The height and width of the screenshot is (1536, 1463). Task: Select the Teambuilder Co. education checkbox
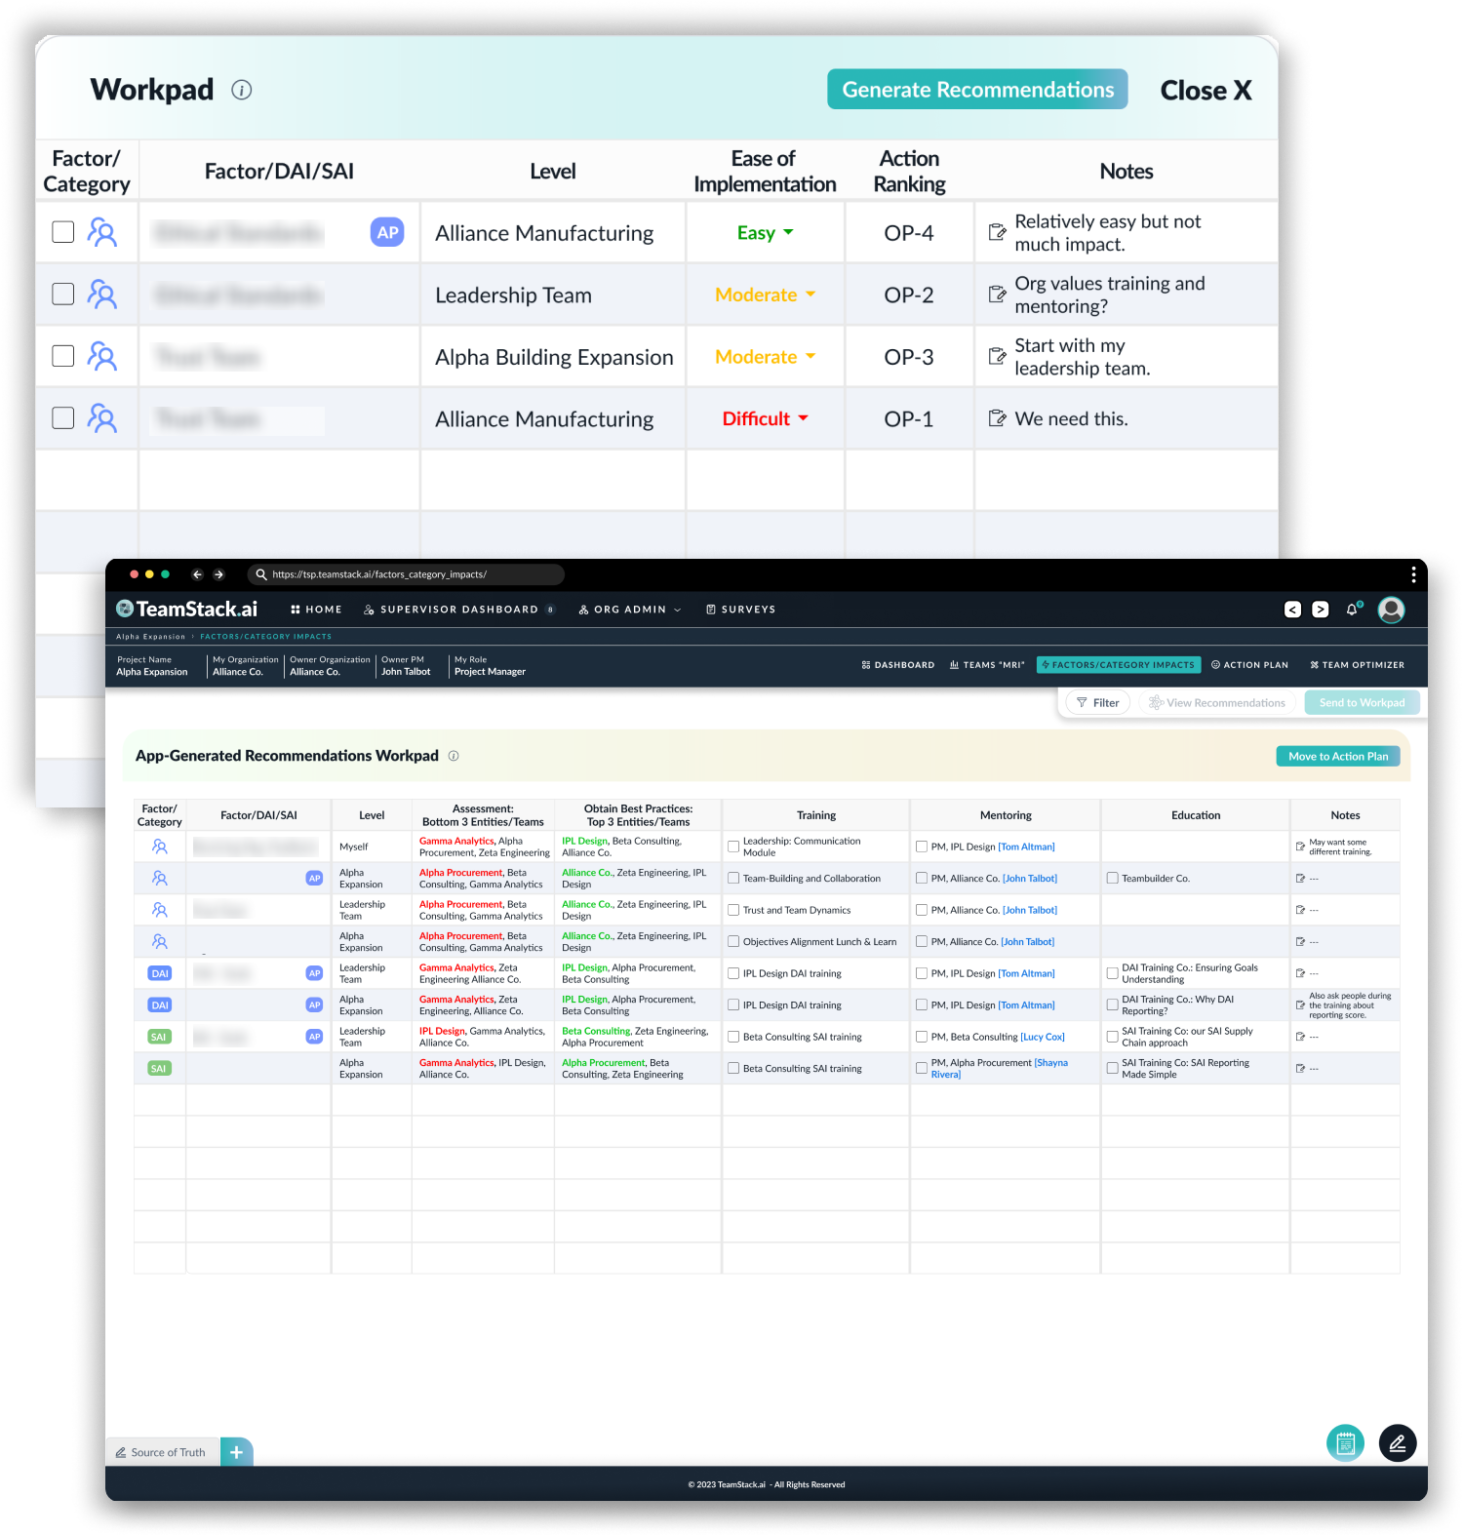[x=1112, y=878]
